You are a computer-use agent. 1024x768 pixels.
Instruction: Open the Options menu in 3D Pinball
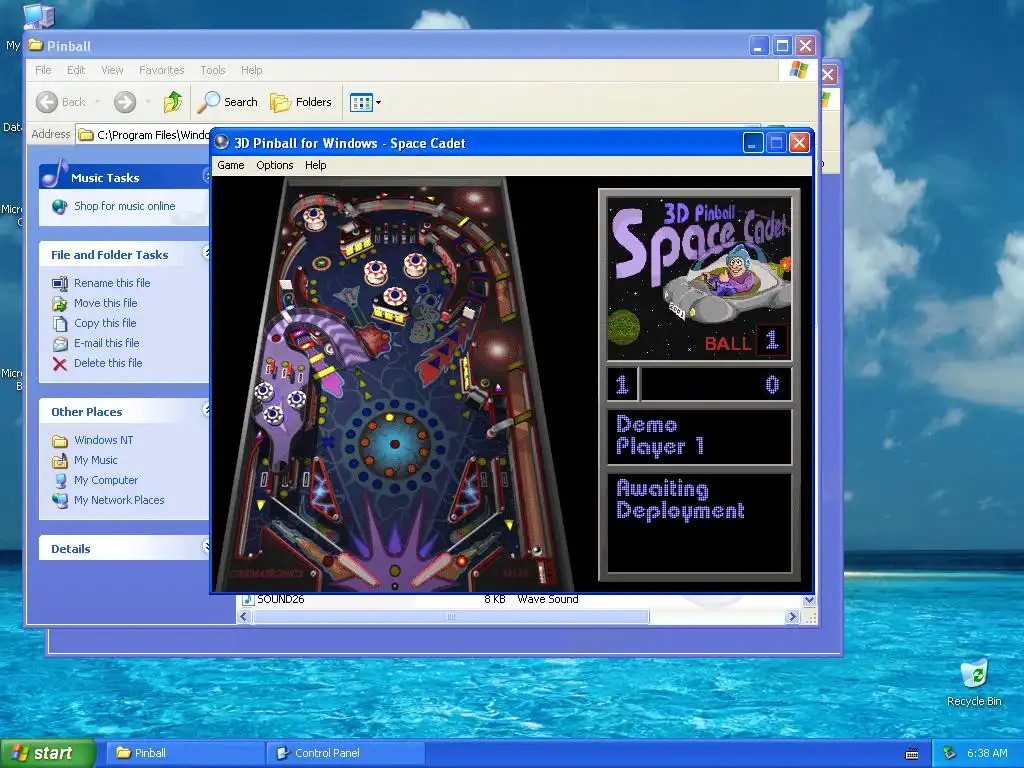coord(274,165)
